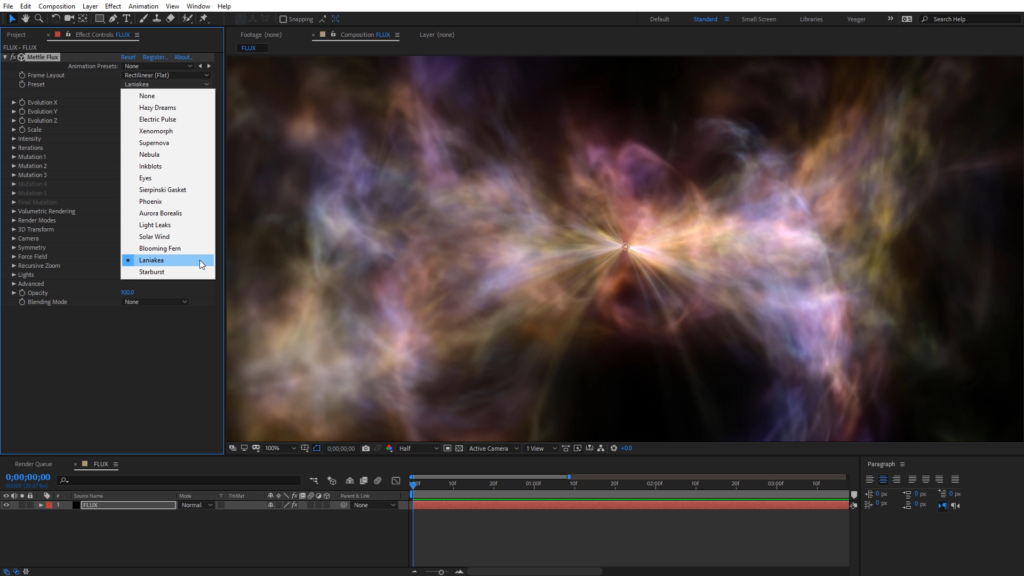Click the Reset link for Mettle Flux
Image resolution: width=1024 pixels, height=576 pixels.
128,57
